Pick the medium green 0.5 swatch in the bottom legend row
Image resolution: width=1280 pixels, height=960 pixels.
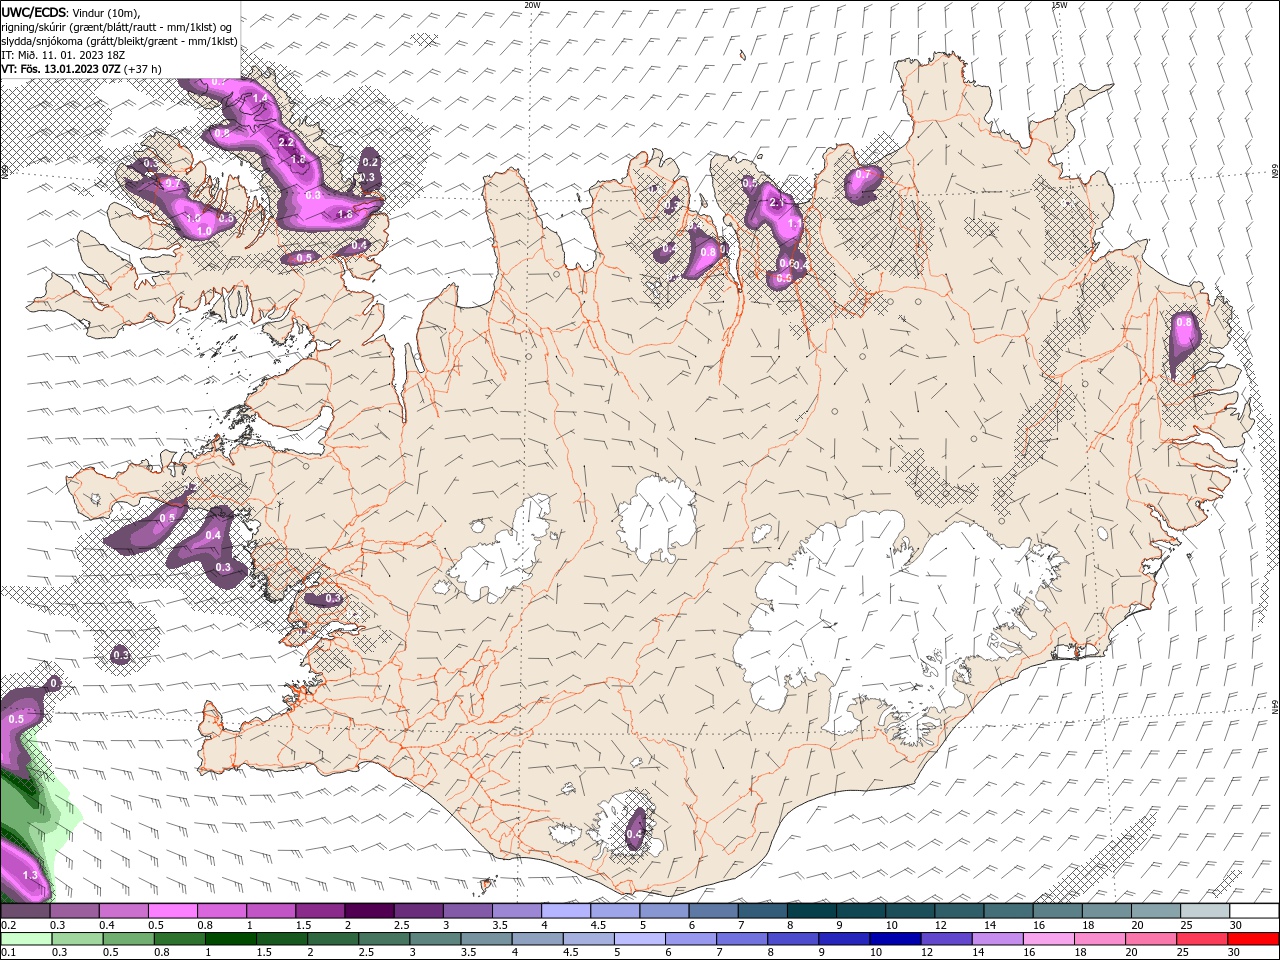click(x=128, y=939)
